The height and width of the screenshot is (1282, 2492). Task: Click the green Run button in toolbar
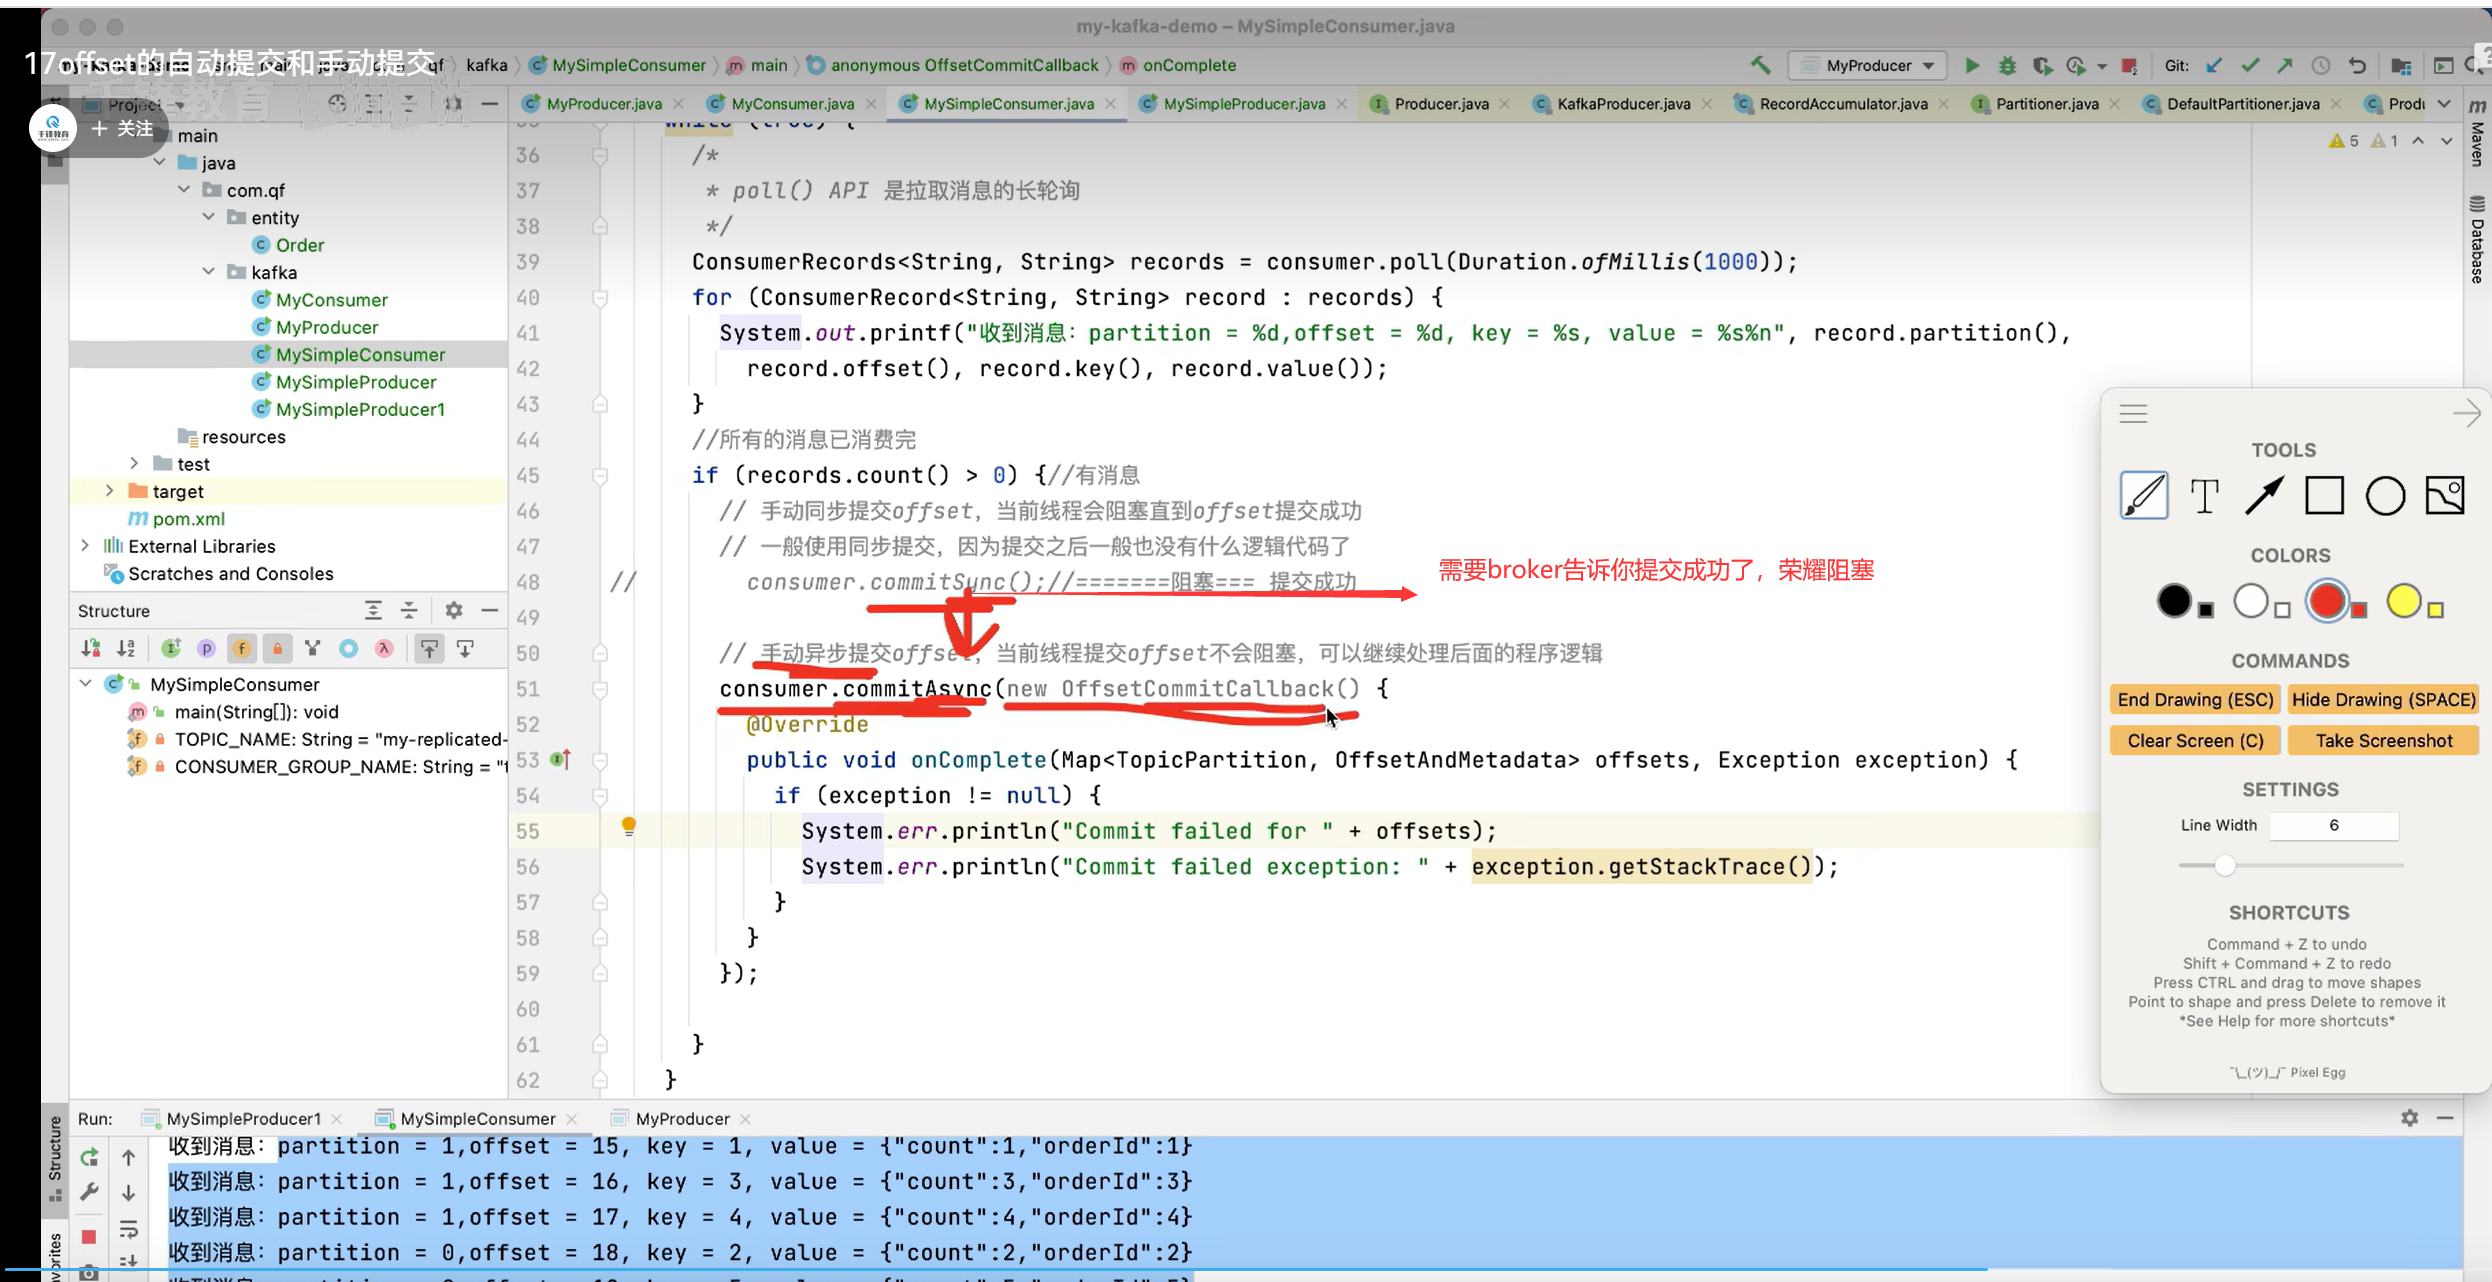pos(1971,66)
